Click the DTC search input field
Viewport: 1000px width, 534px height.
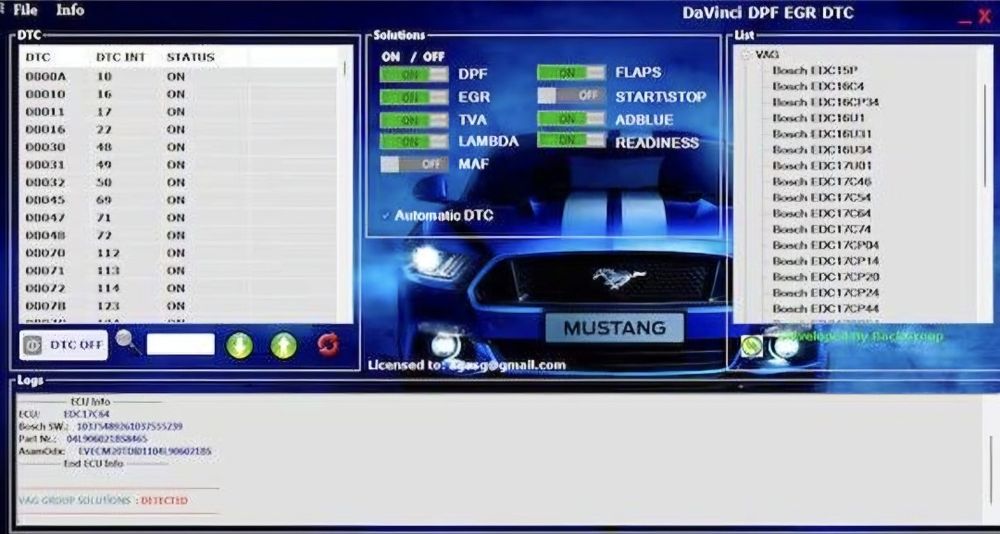click(180, 345)
